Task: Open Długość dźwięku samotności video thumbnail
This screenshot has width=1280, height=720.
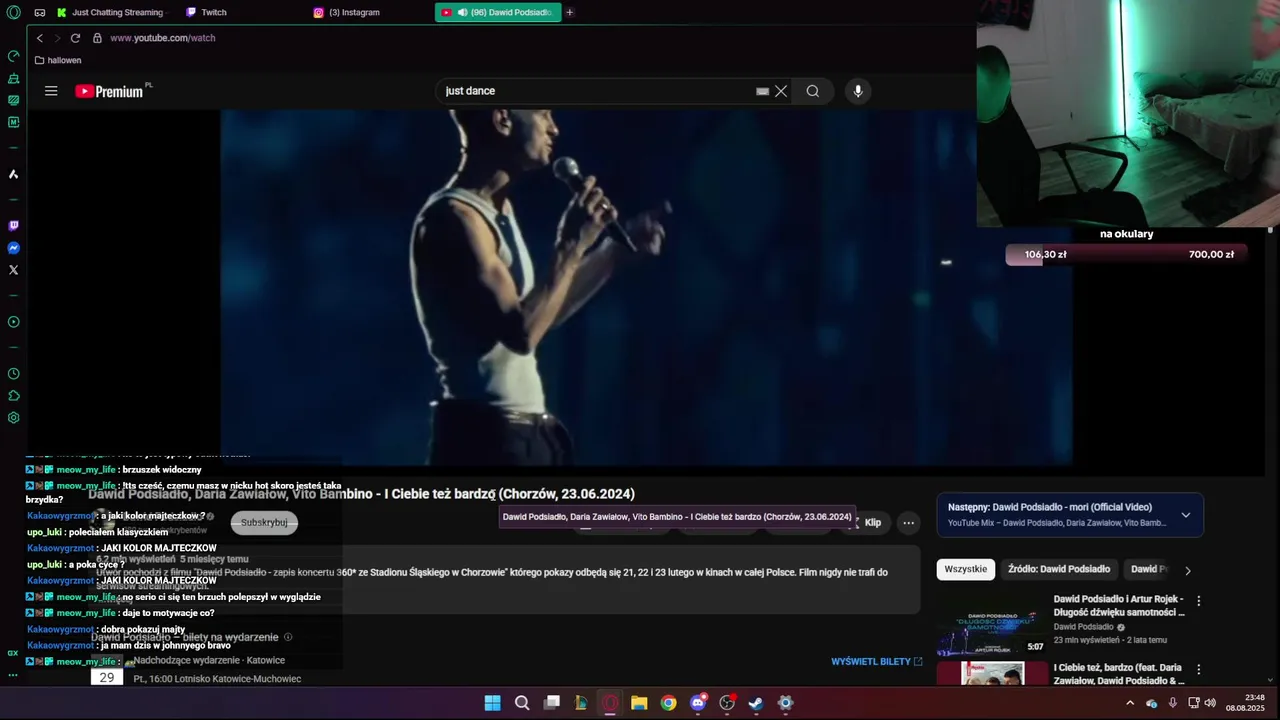Action: tap(992, 625)
